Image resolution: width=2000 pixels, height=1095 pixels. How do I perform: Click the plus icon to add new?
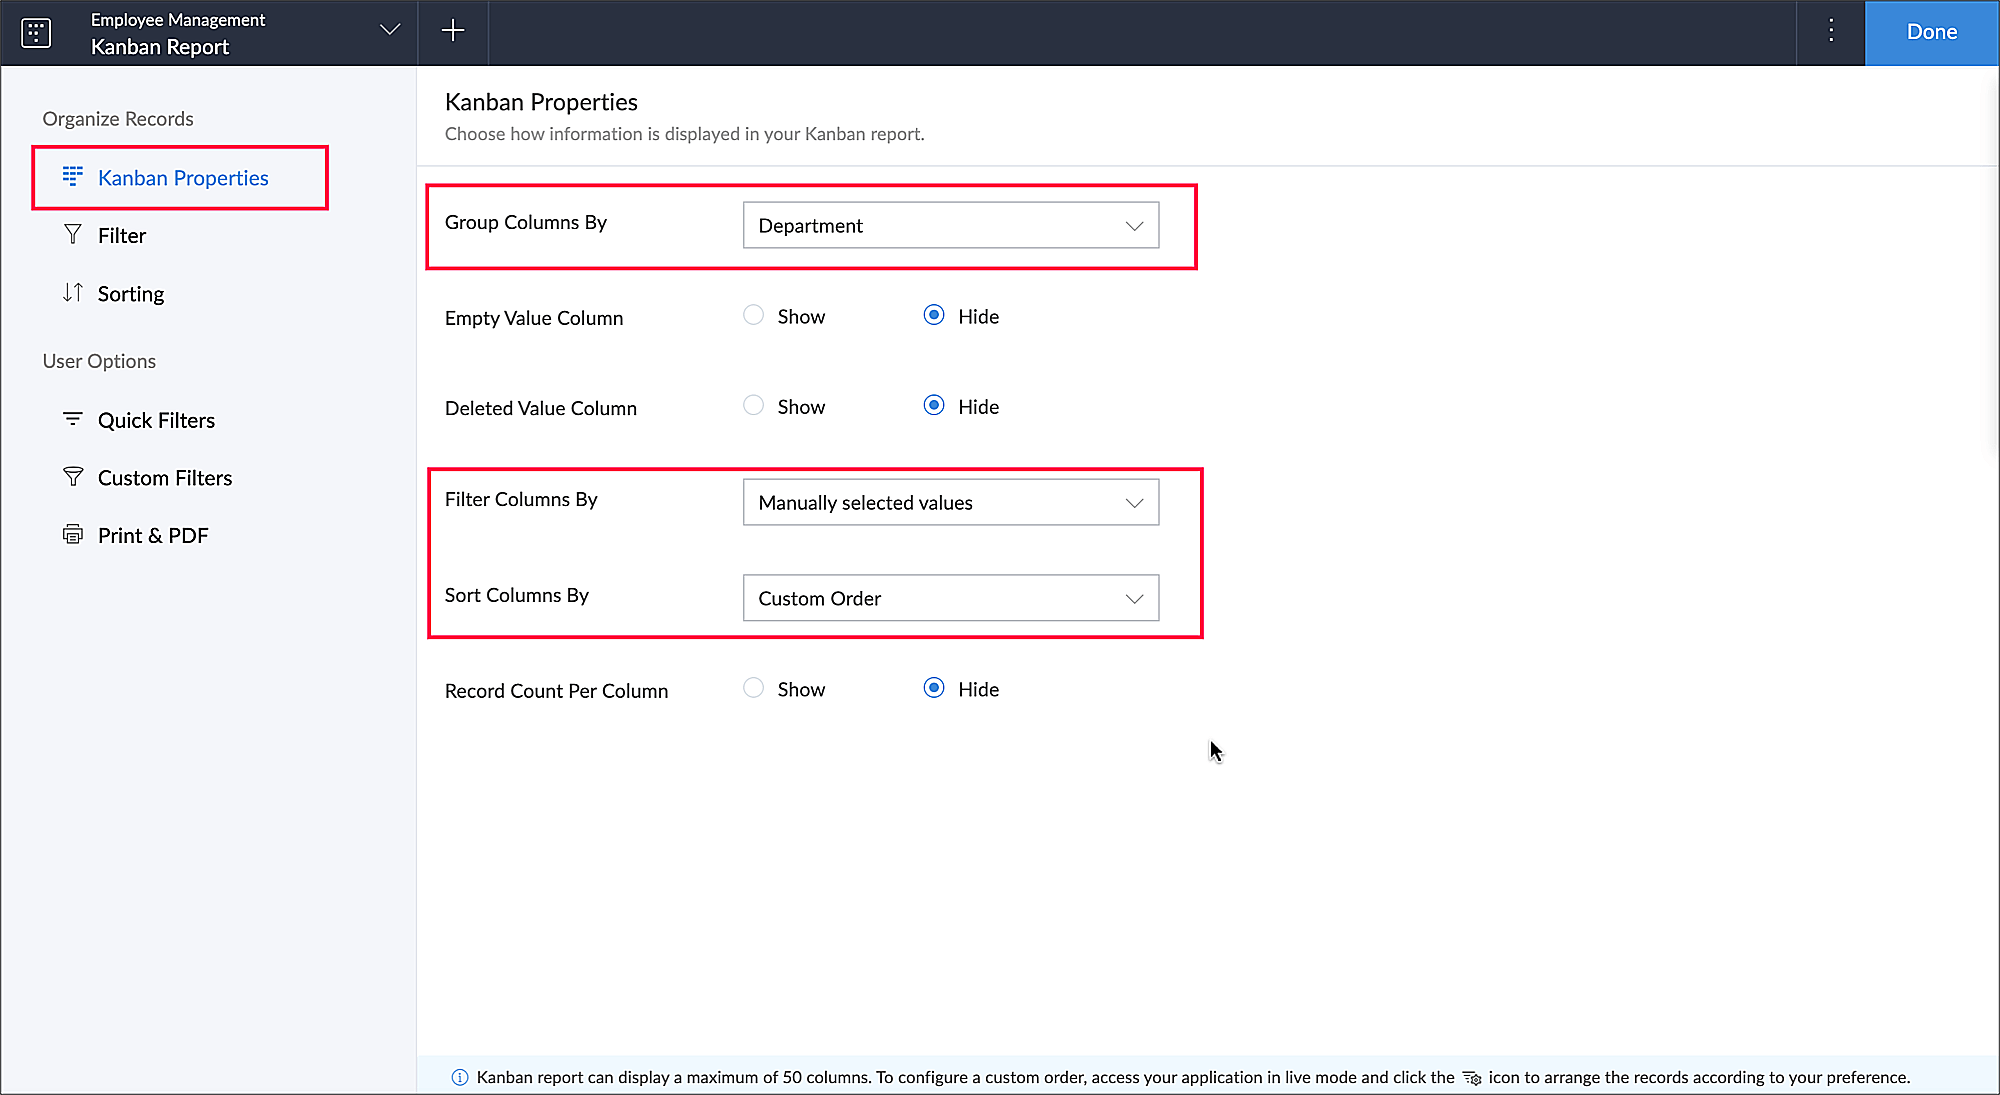pyautogui.click(x=453, y=31)
